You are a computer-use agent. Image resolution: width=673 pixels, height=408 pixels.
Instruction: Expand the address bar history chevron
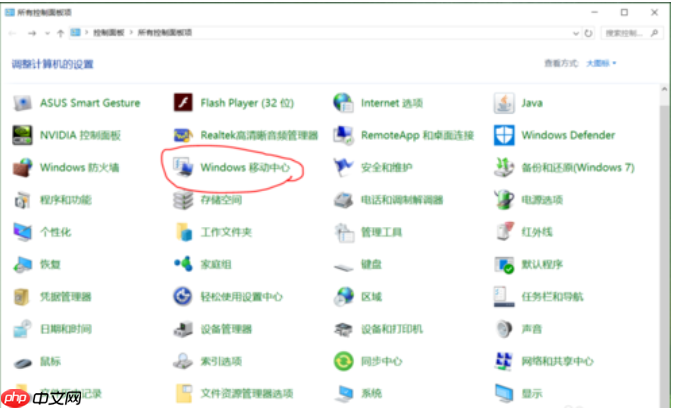[576, 33]
